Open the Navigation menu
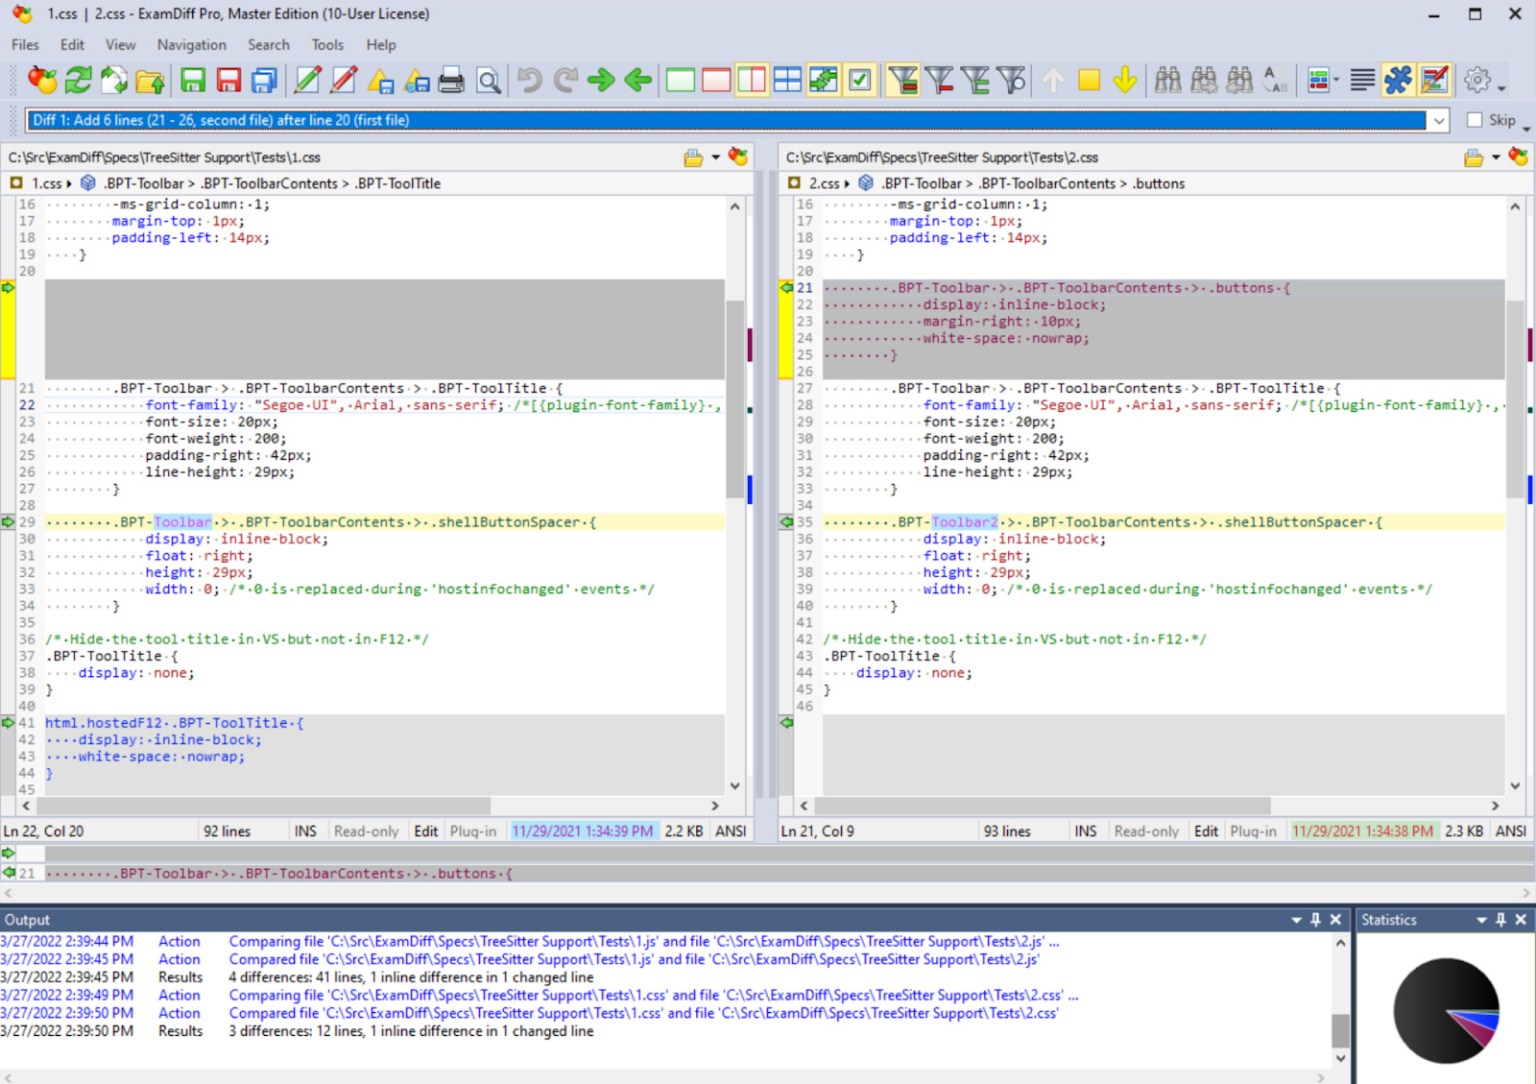Screen dimensions: 1536x1084 coord(191,45)
